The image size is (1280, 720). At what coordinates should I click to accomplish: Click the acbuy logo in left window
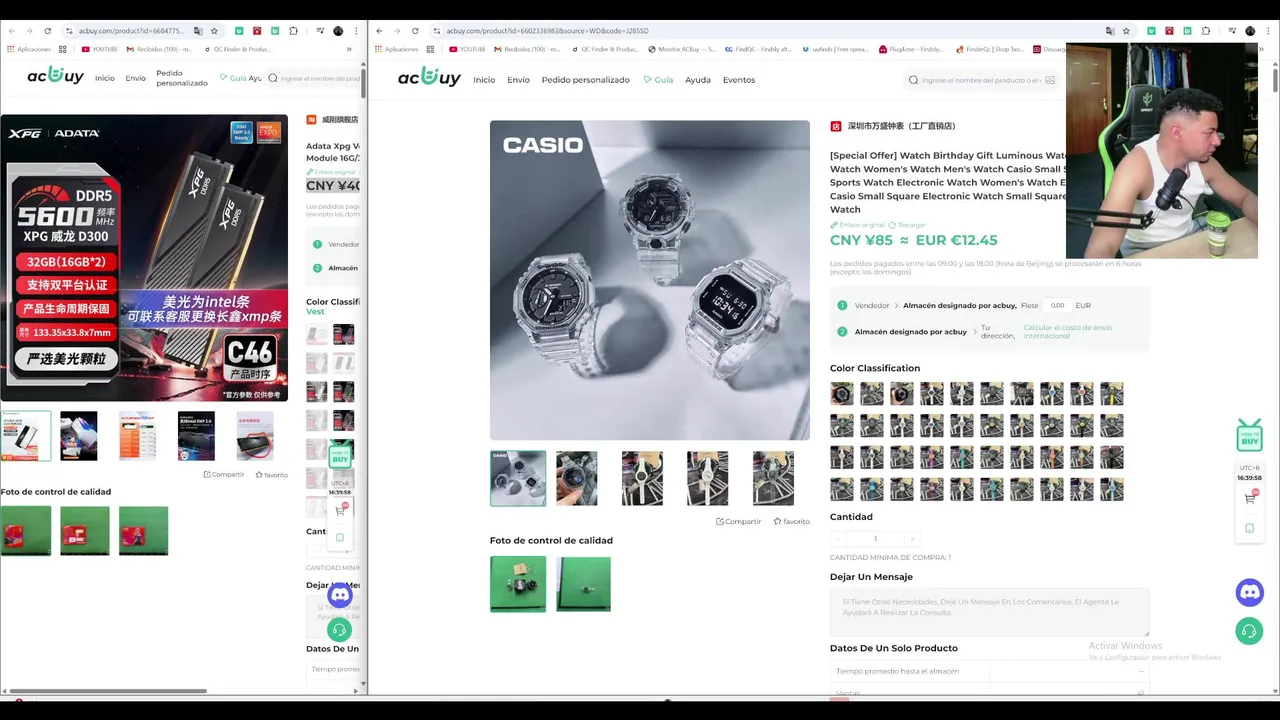point(55,75)
